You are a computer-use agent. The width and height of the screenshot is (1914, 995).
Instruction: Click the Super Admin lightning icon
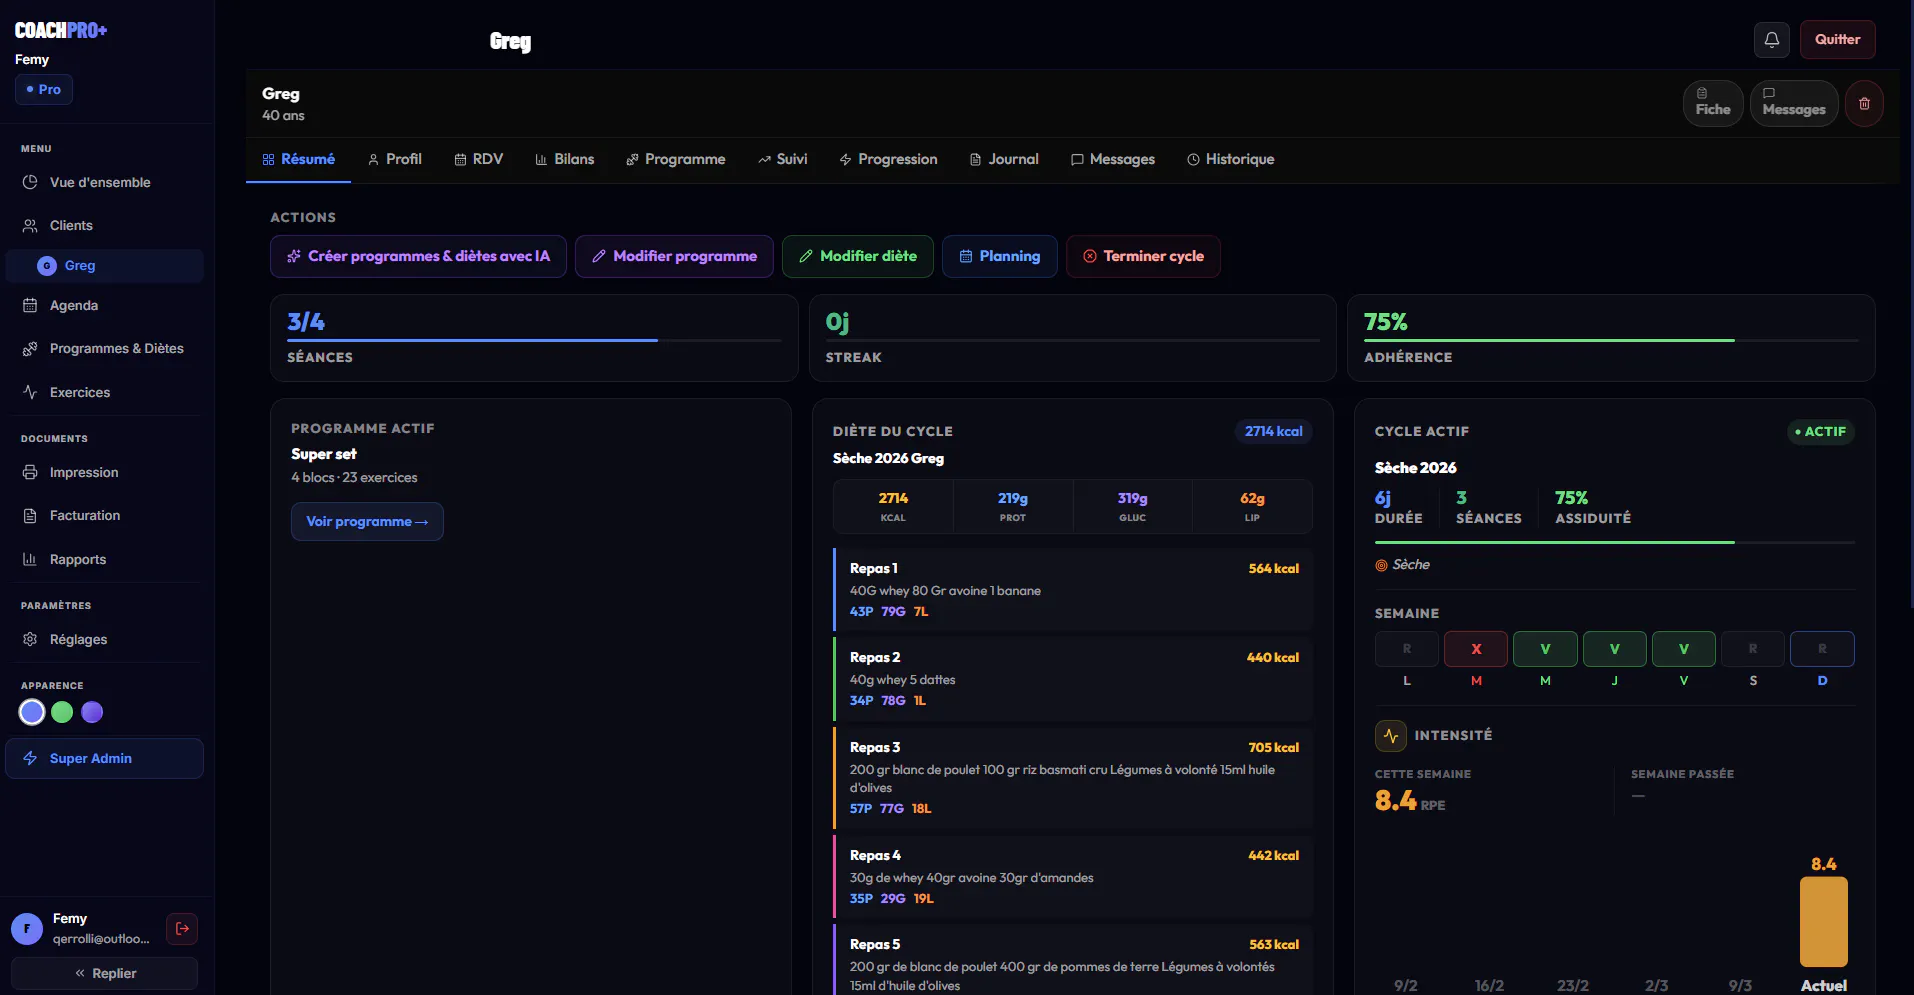[x=30, y=758]
